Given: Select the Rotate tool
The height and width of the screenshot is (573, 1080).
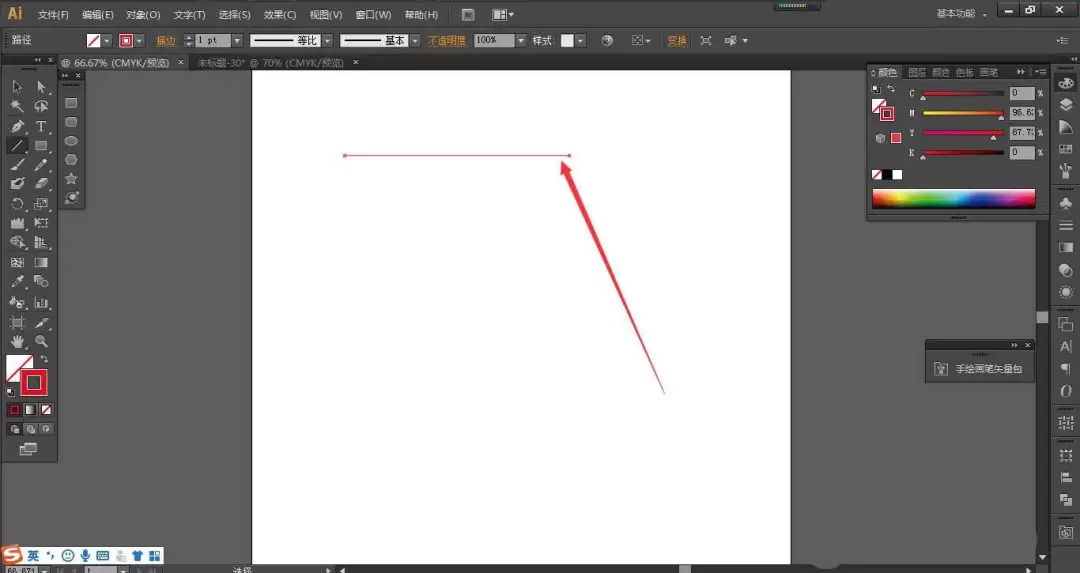Looking at the screenshot, I should point(17,204).
